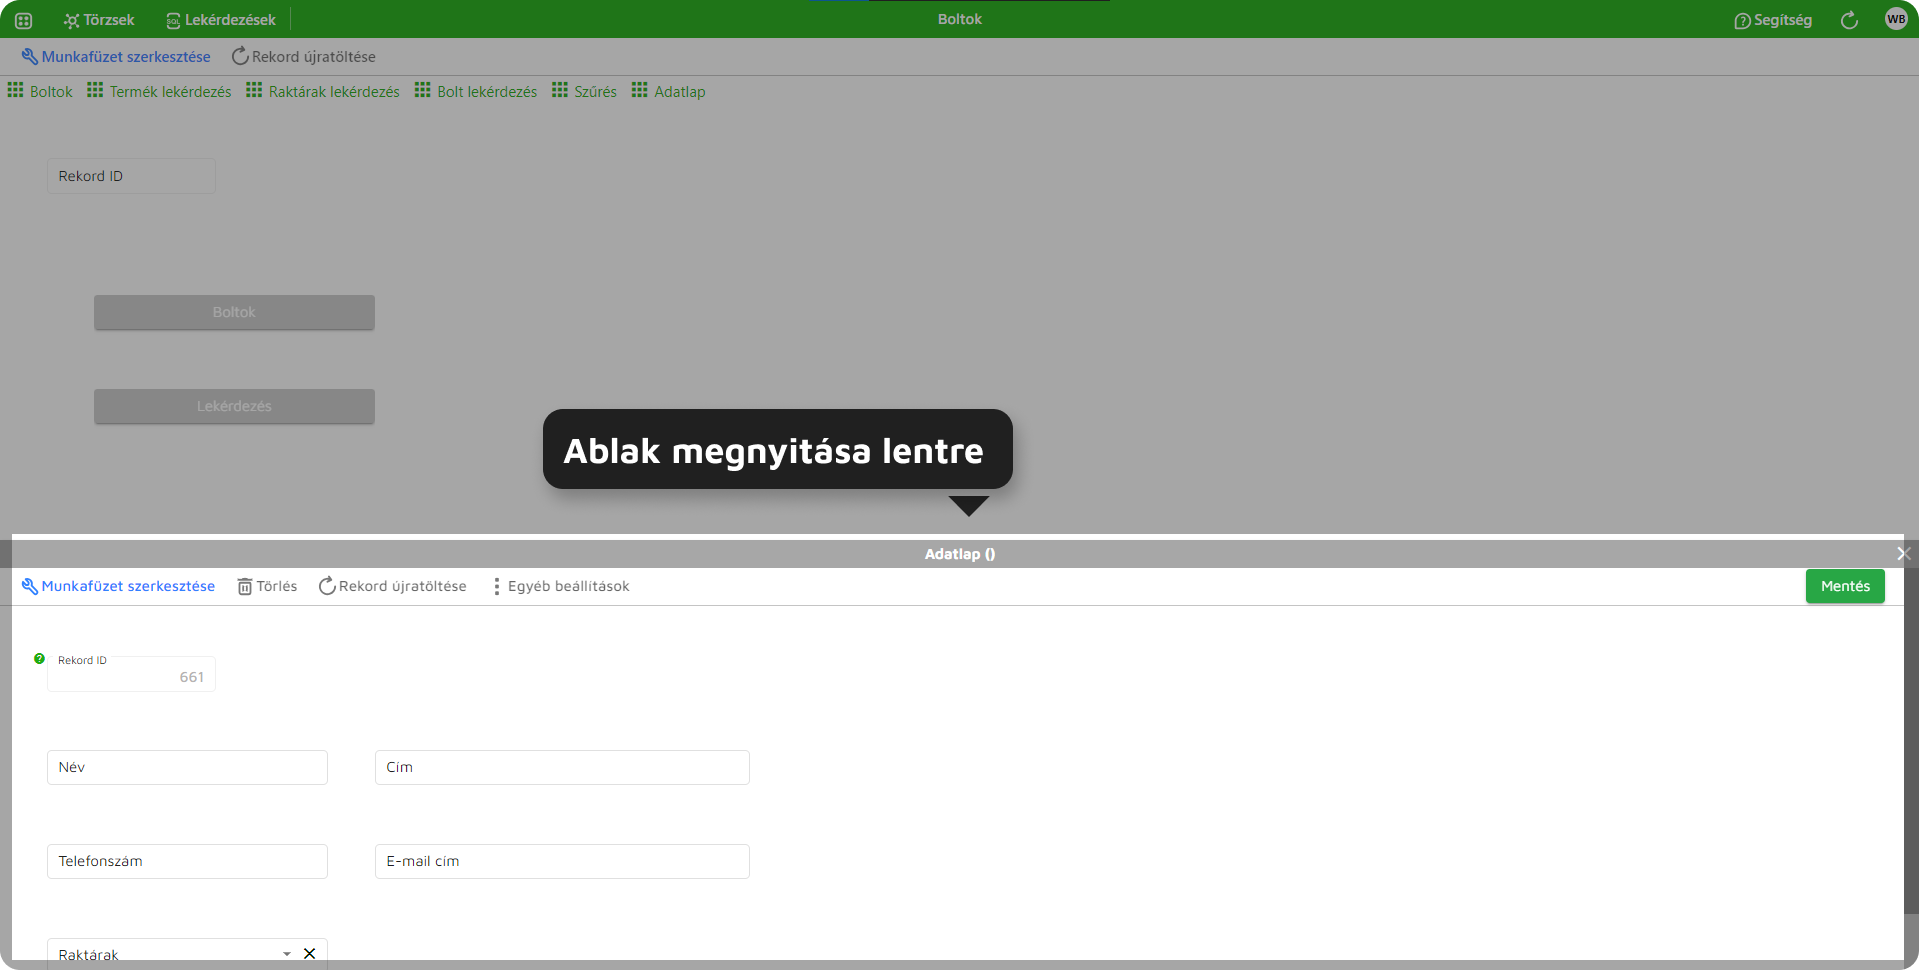
Task: Clear the Raktárak field with X
Action: point(310,954)
